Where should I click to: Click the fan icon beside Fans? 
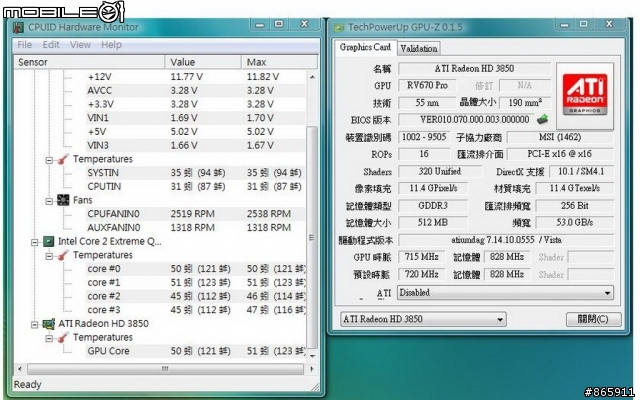click(63, 200)
